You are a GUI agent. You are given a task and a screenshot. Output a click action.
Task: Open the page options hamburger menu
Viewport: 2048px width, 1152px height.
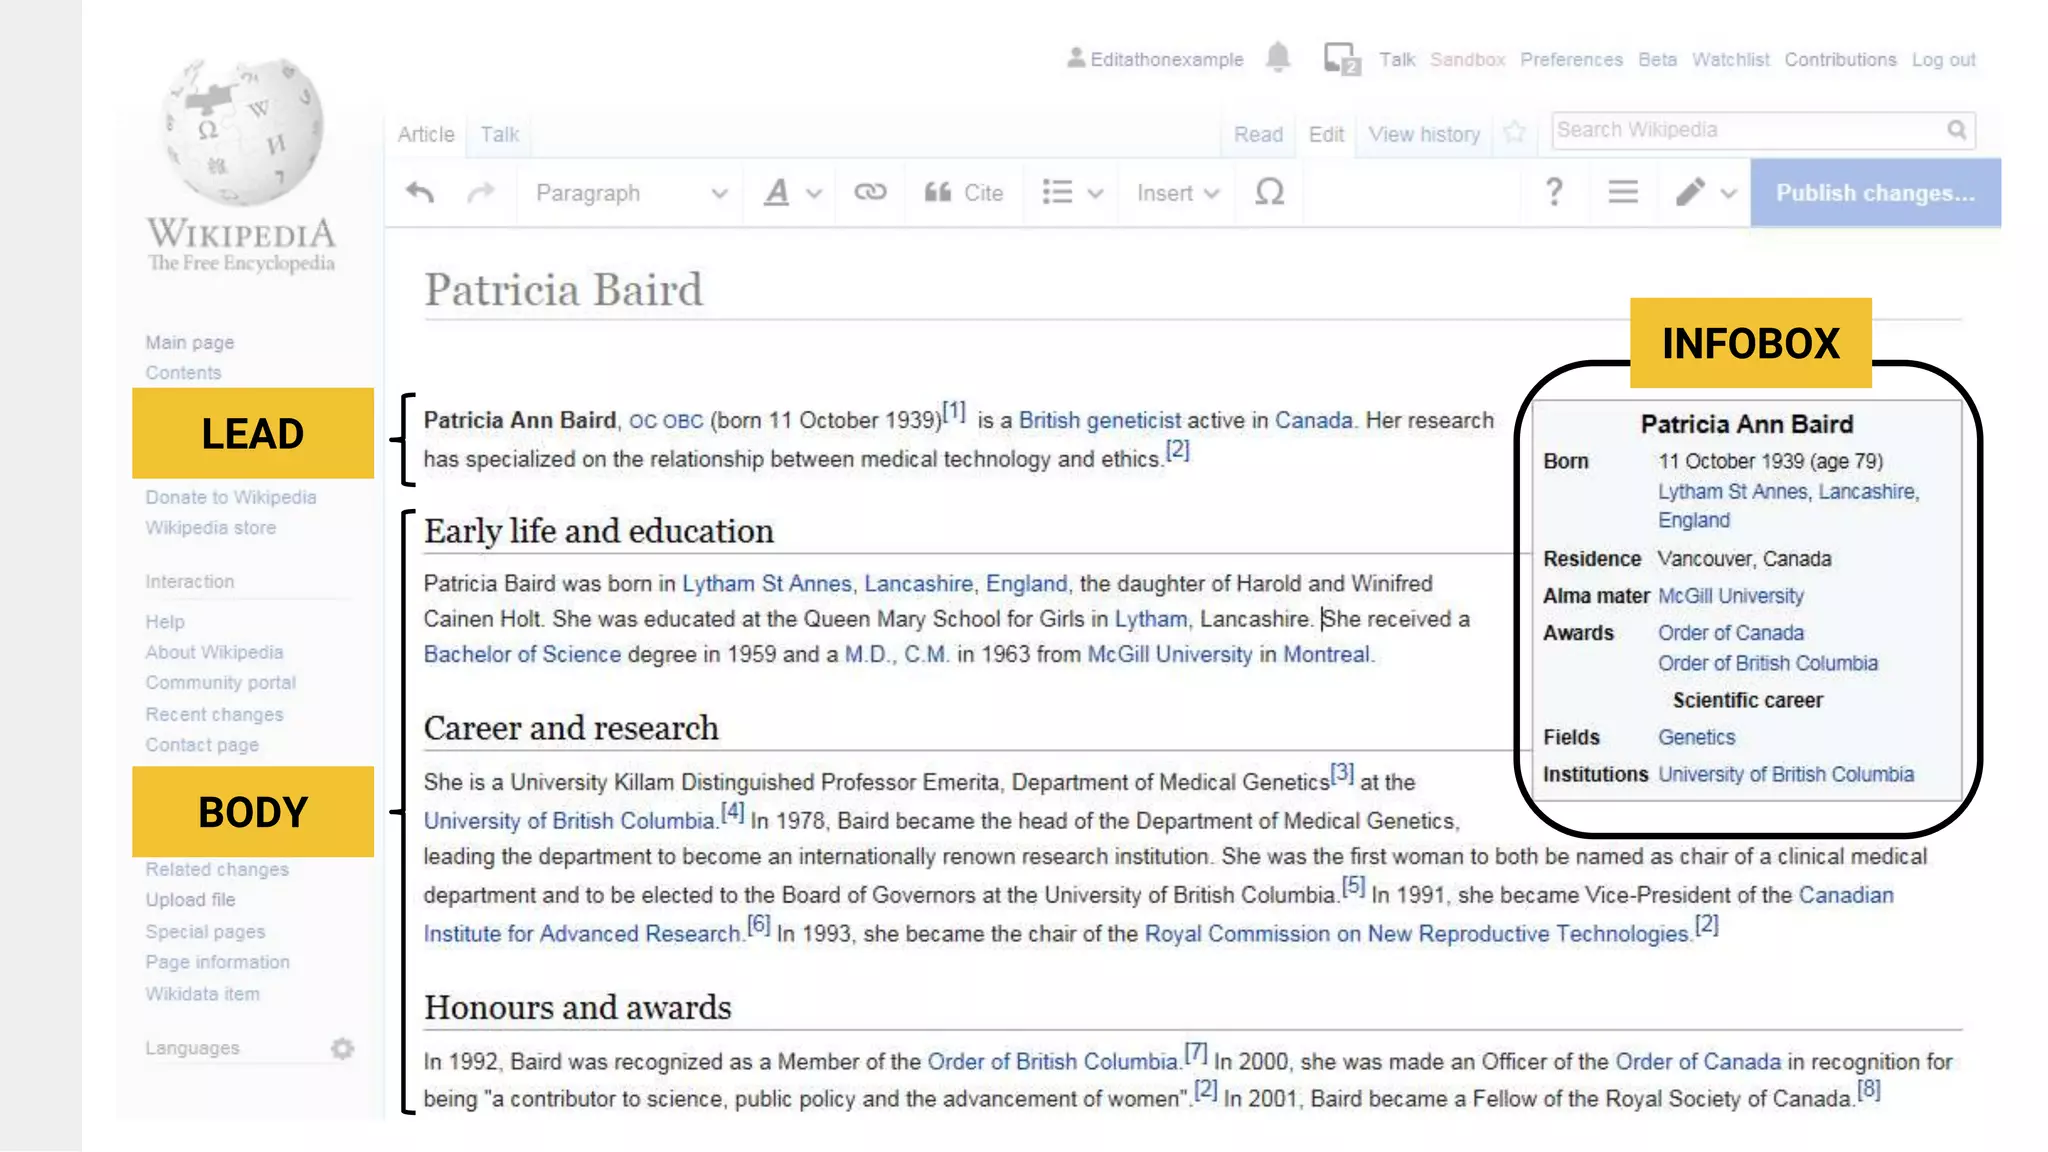pyautogui.click(x=1622, y=192)
